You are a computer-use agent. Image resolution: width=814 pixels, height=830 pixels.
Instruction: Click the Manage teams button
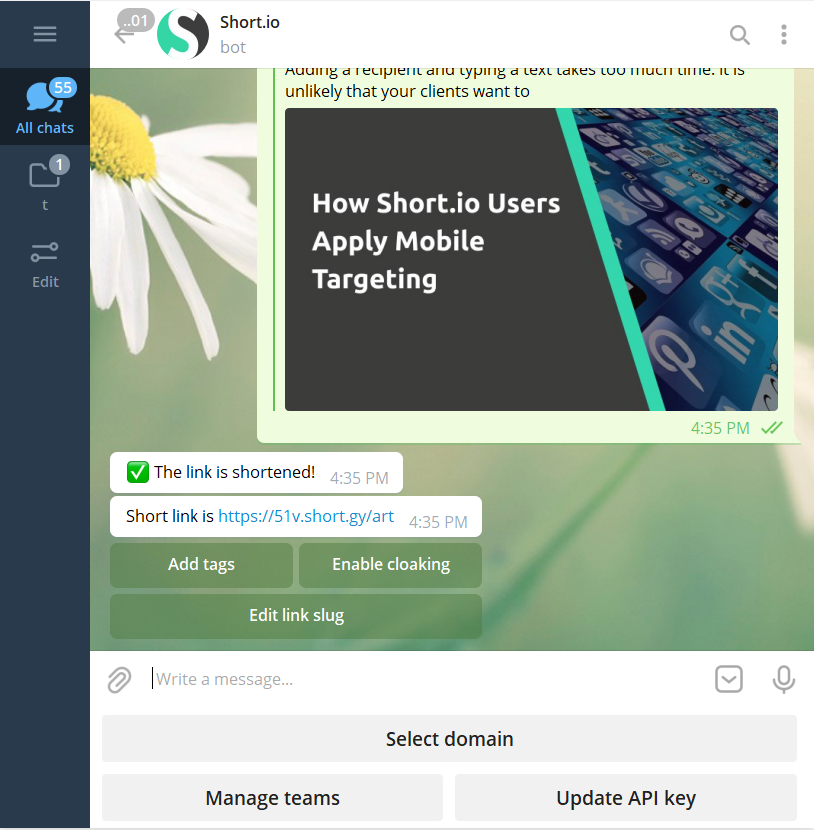272,798
